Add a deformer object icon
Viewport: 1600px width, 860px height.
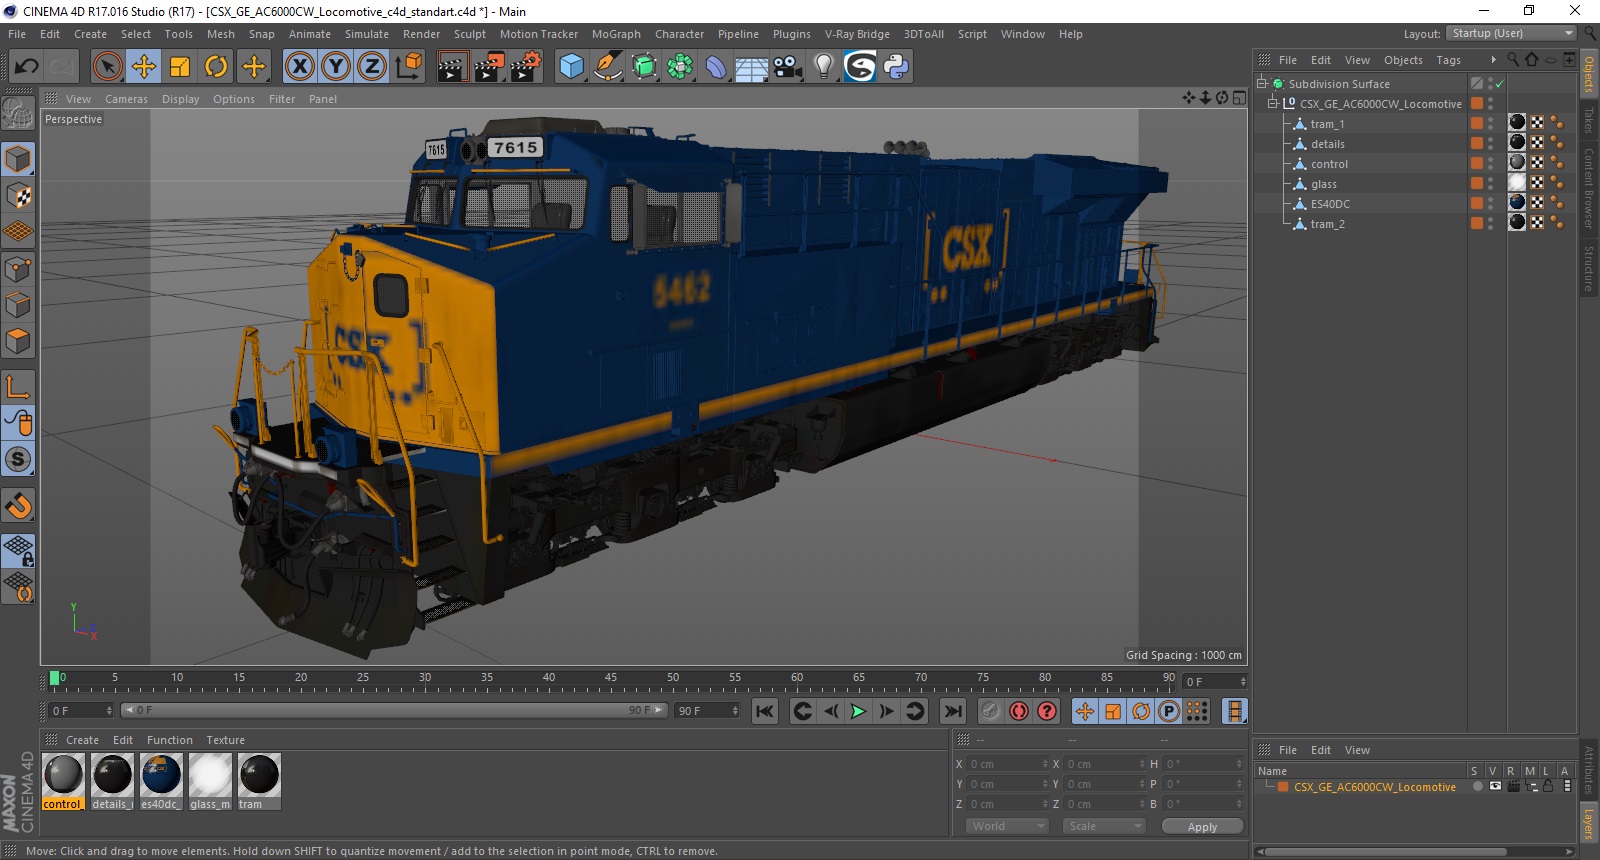[716, 67]
